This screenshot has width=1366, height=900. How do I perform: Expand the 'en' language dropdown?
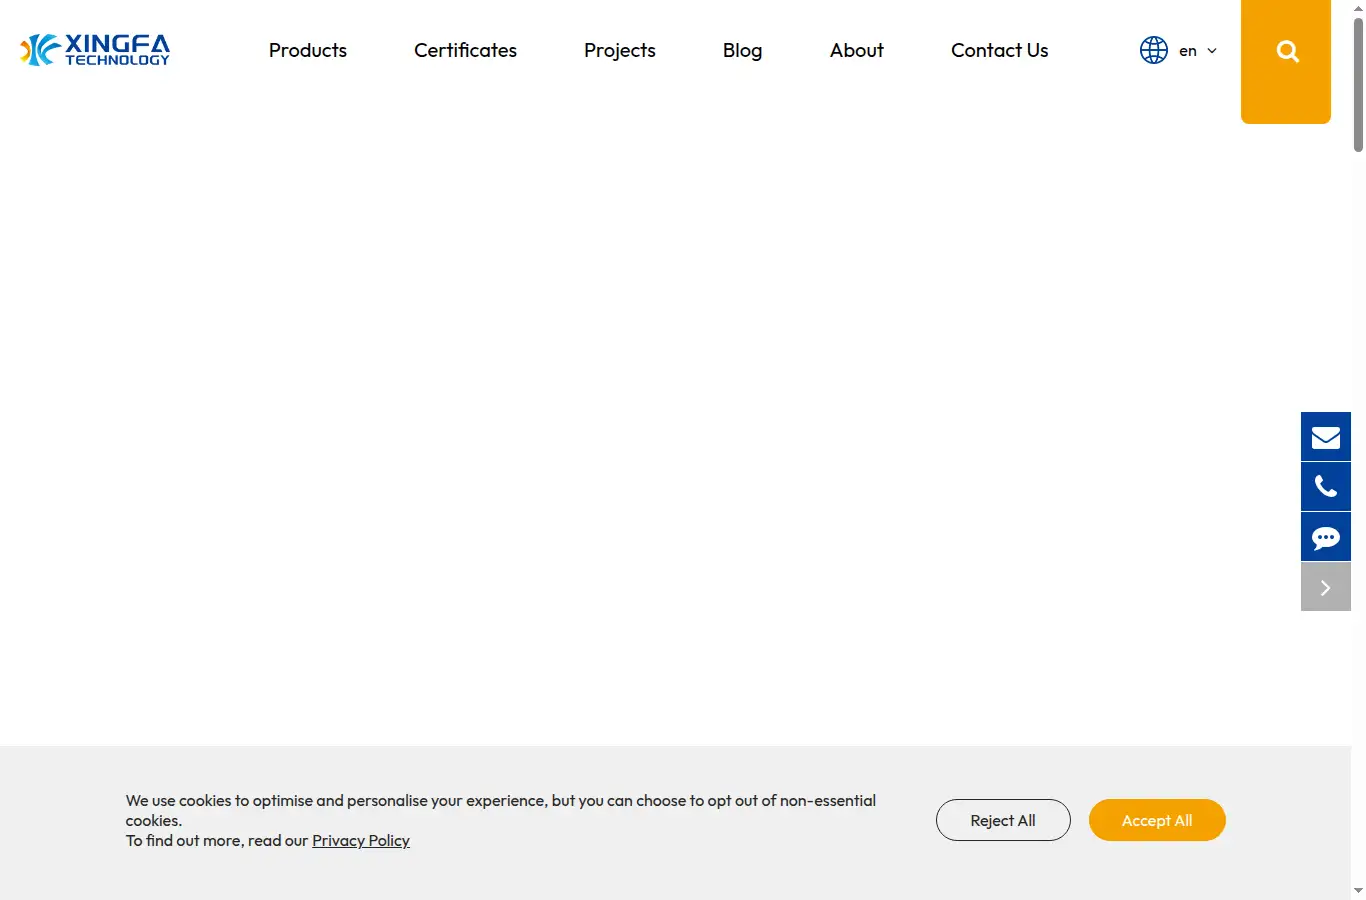pos(1198,51)
